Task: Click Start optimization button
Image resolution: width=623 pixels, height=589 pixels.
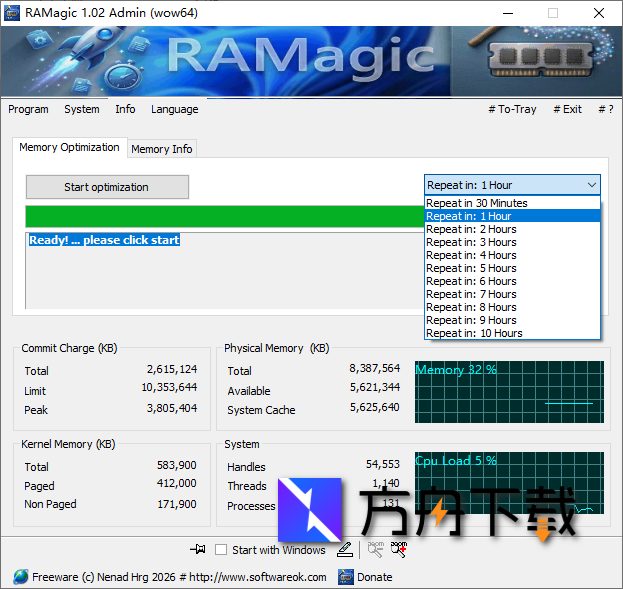Action: [107, 187]
